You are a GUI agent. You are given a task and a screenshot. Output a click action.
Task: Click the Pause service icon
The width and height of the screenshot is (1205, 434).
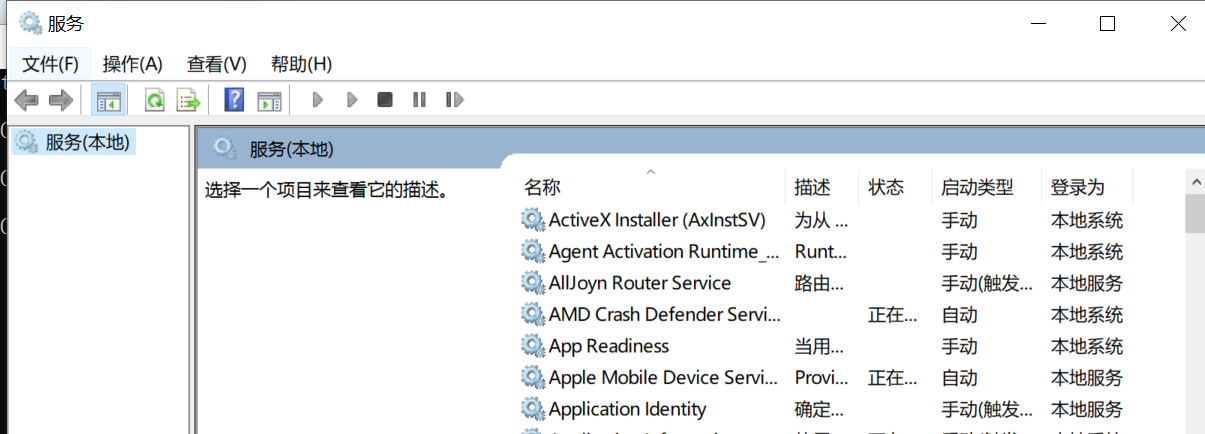click(419, 100)
